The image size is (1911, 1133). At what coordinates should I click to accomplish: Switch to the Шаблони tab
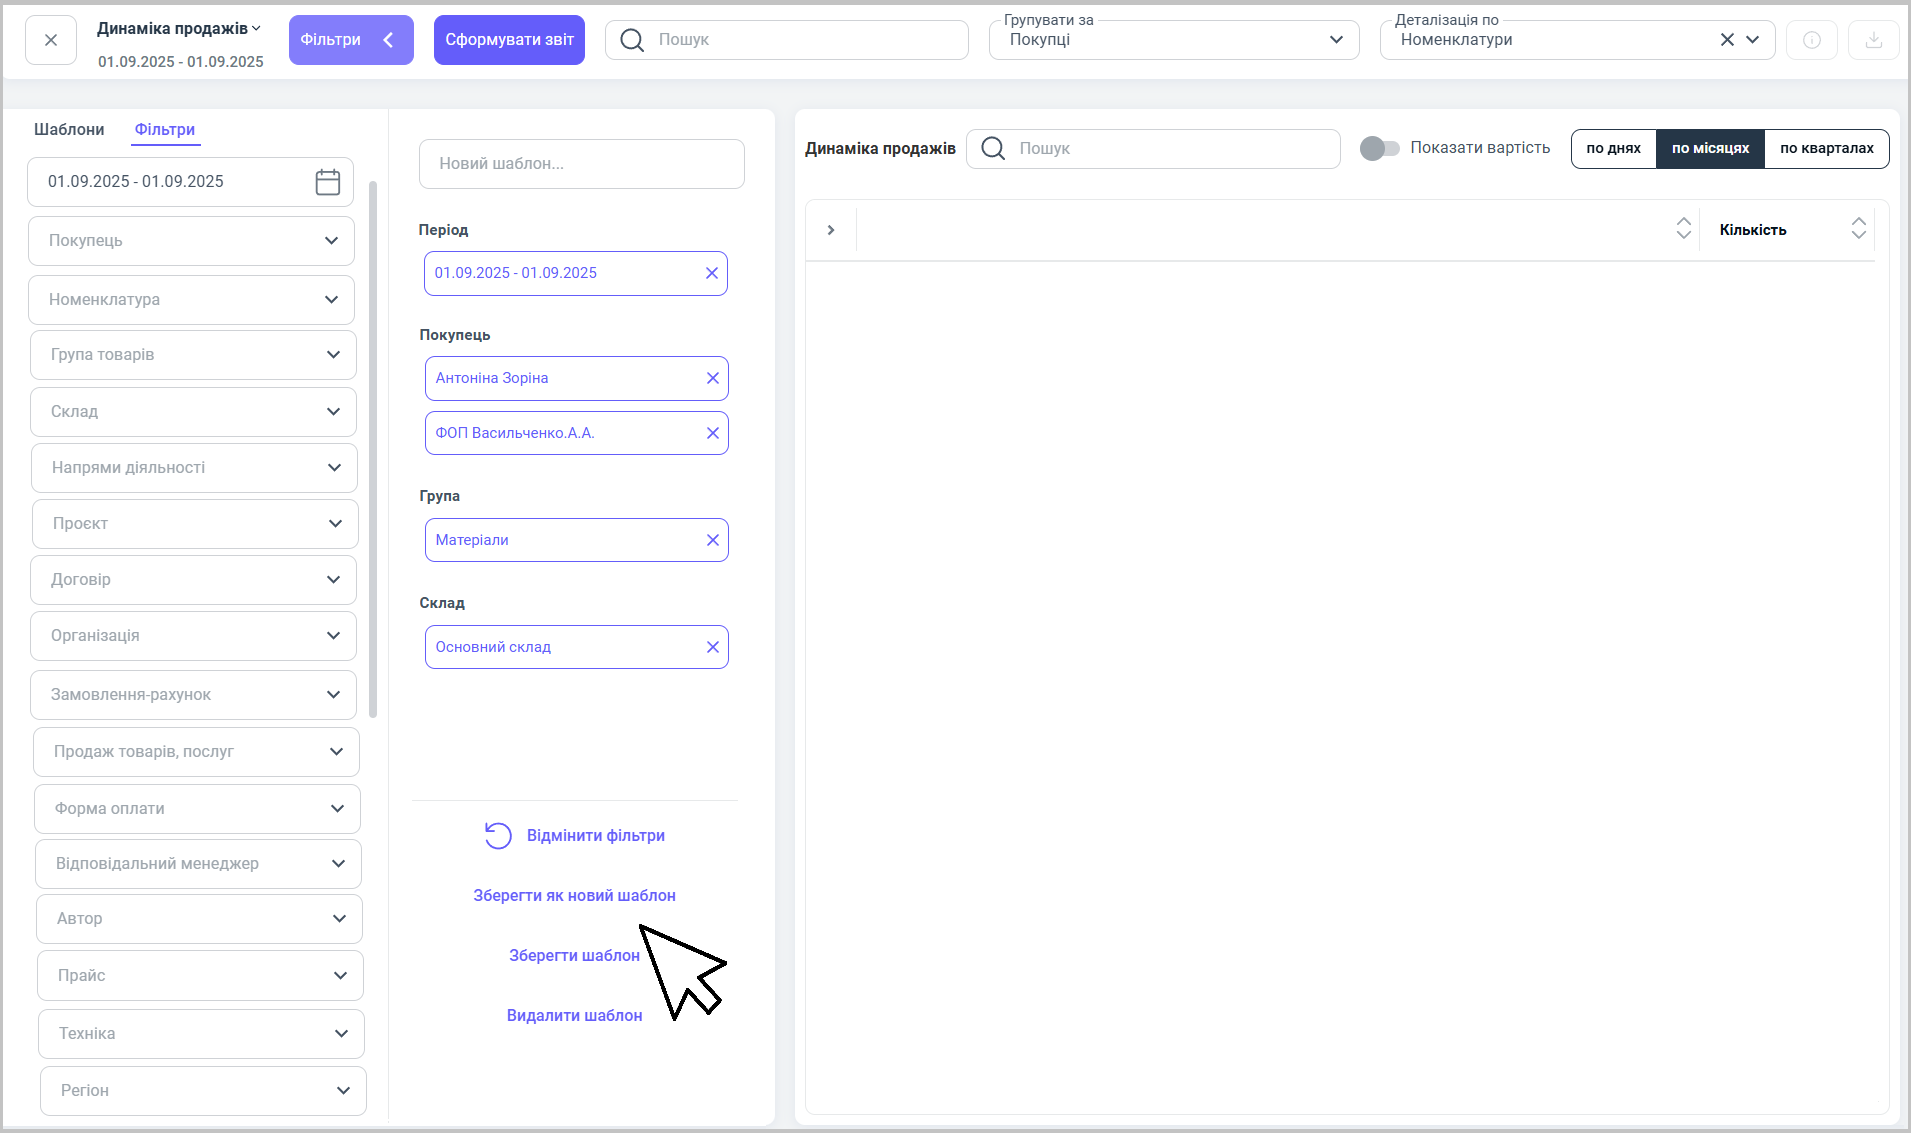click(69, 129)
